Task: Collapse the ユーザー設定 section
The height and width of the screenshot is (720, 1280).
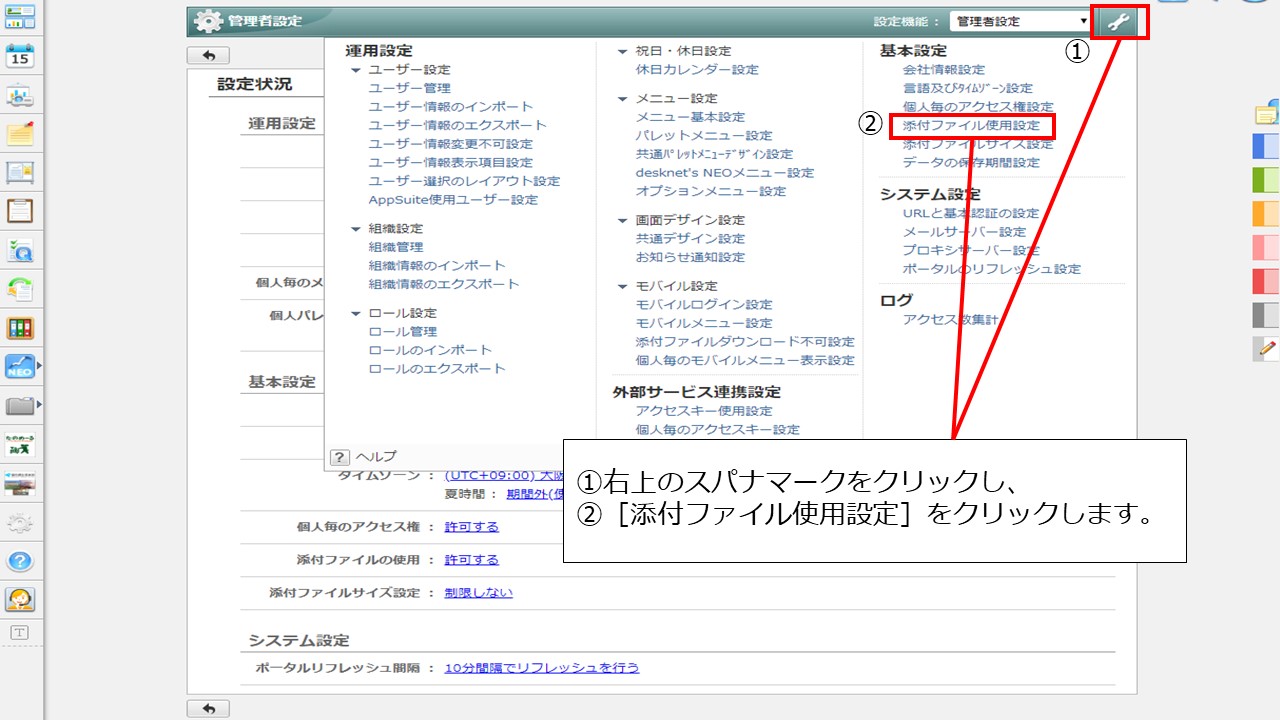Action: (x=356, y=70)
